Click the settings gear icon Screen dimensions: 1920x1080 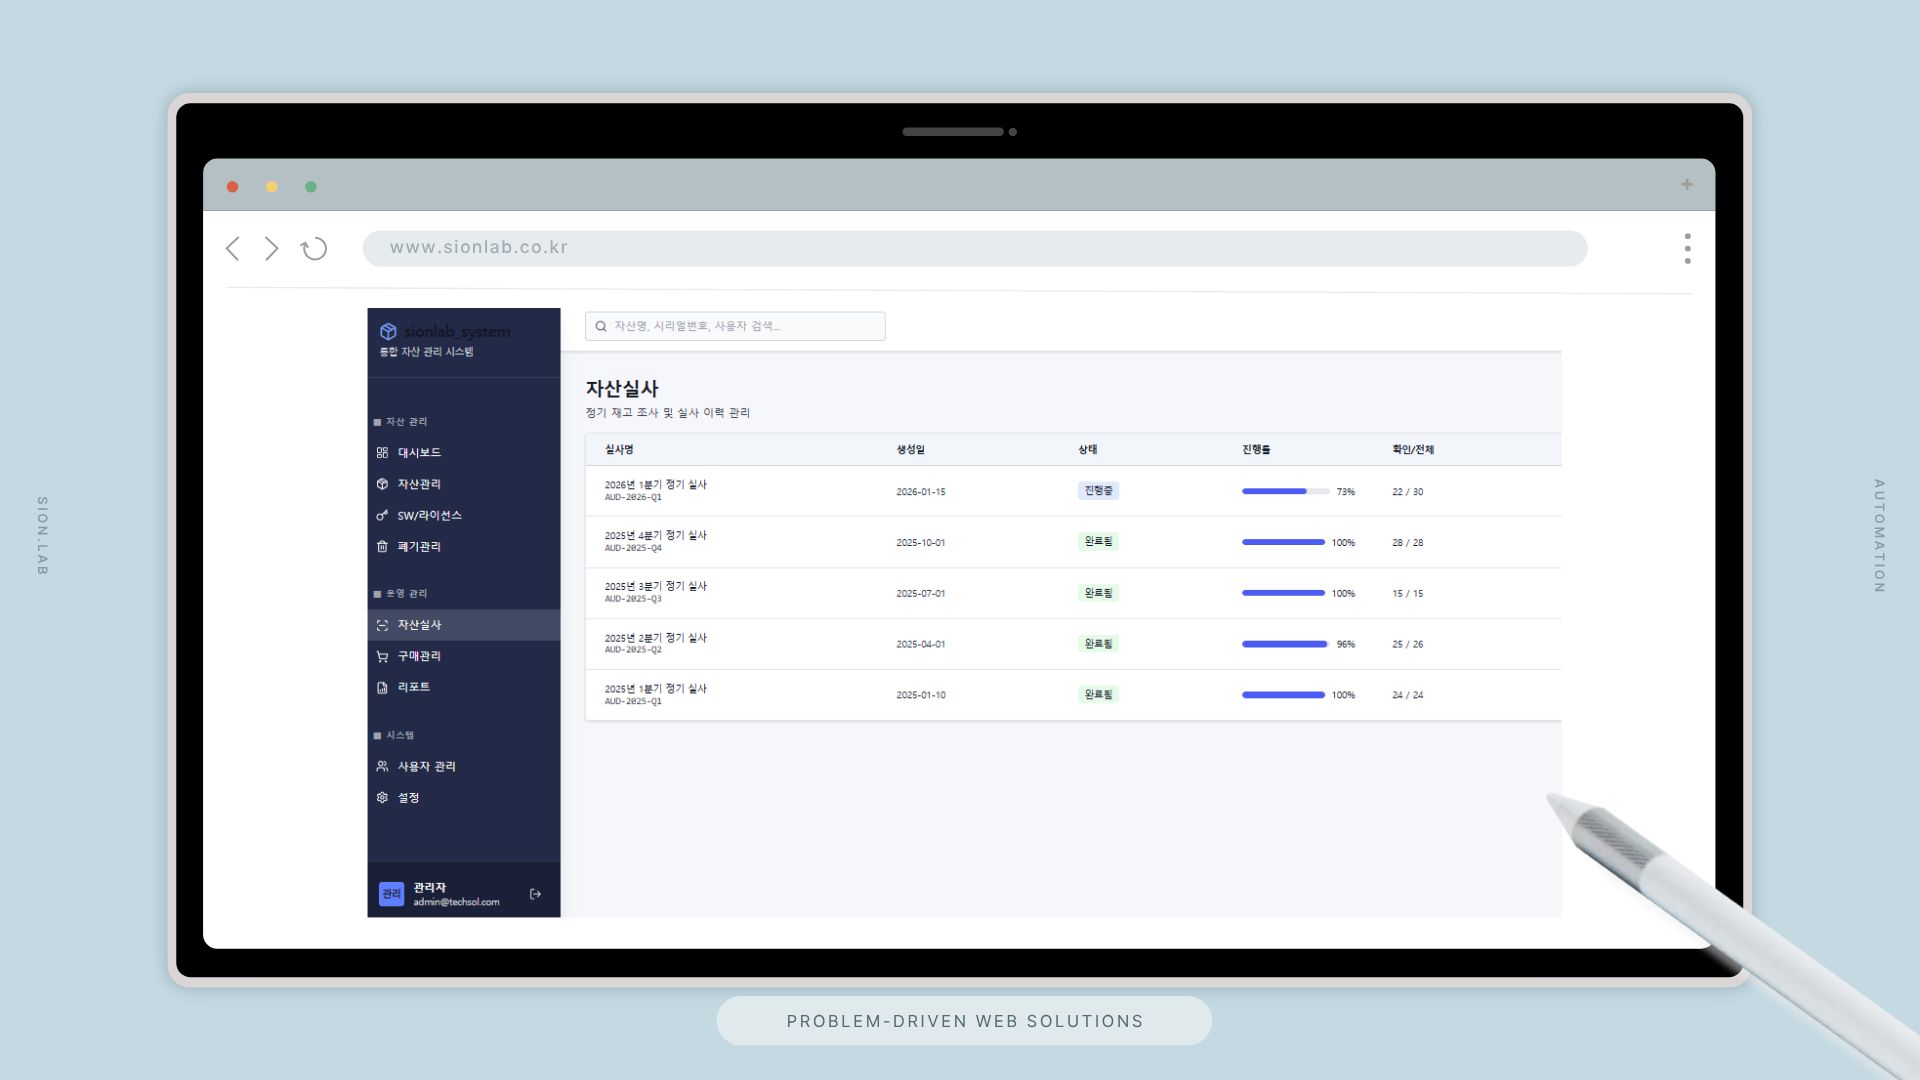tap(382, 798)
